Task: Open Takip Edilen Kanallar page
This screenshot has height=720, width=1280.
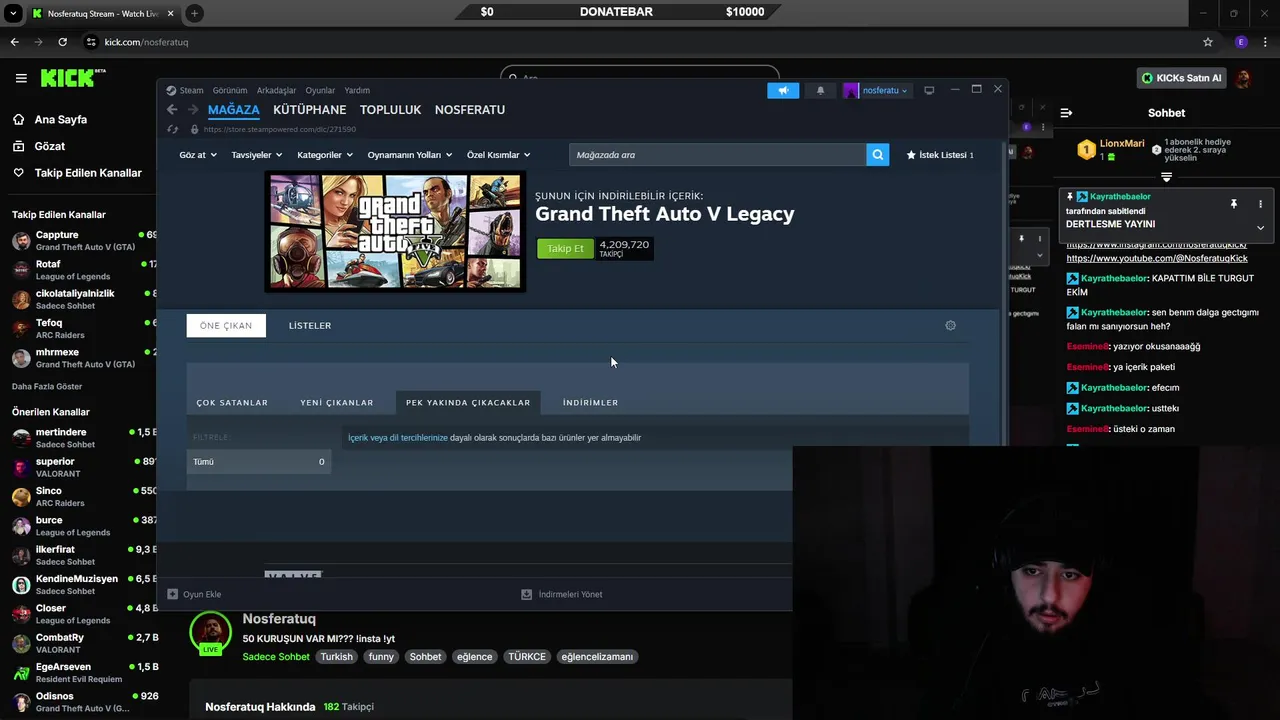Action: (88, 173)
